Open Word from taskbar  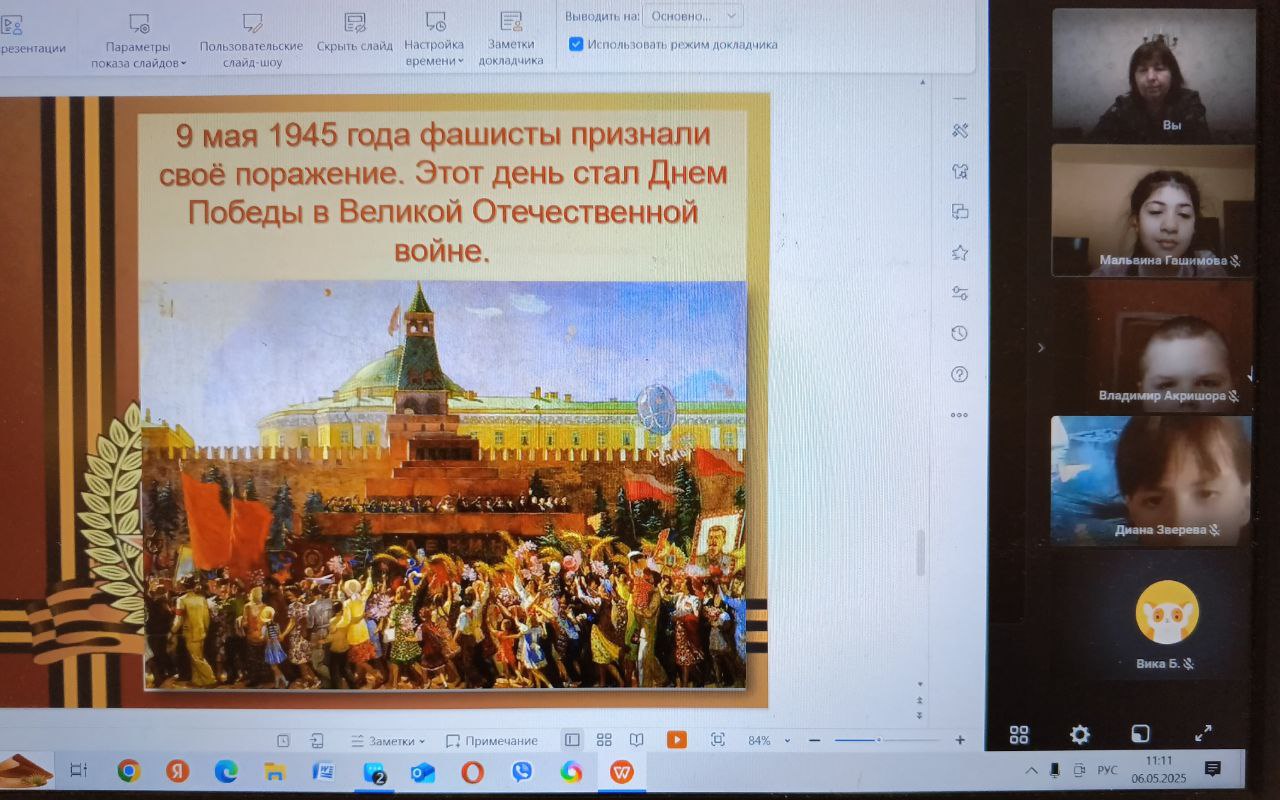point(324,771)
